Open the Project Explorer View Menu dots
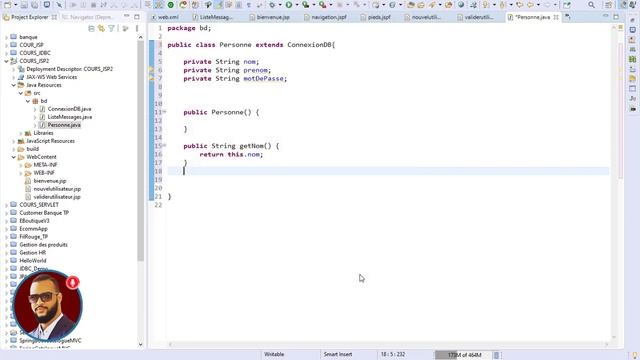This screenshot has width=640, height=360. point(137,28)
